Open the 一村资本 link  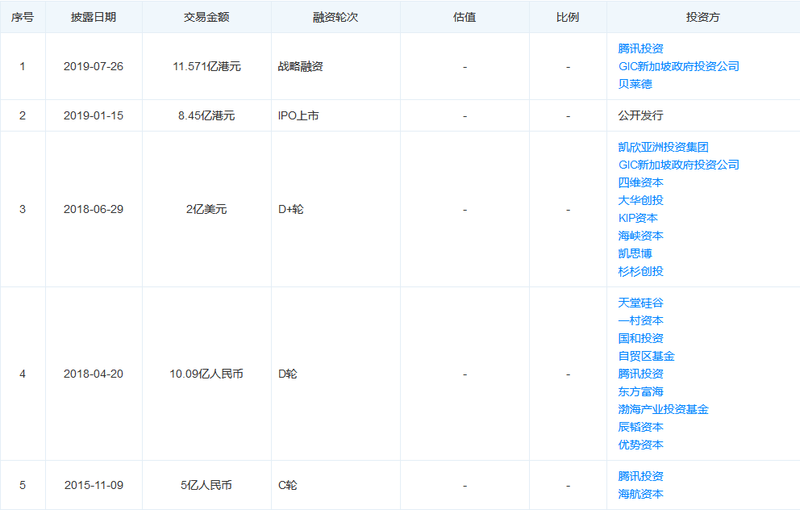coord(640,321)
